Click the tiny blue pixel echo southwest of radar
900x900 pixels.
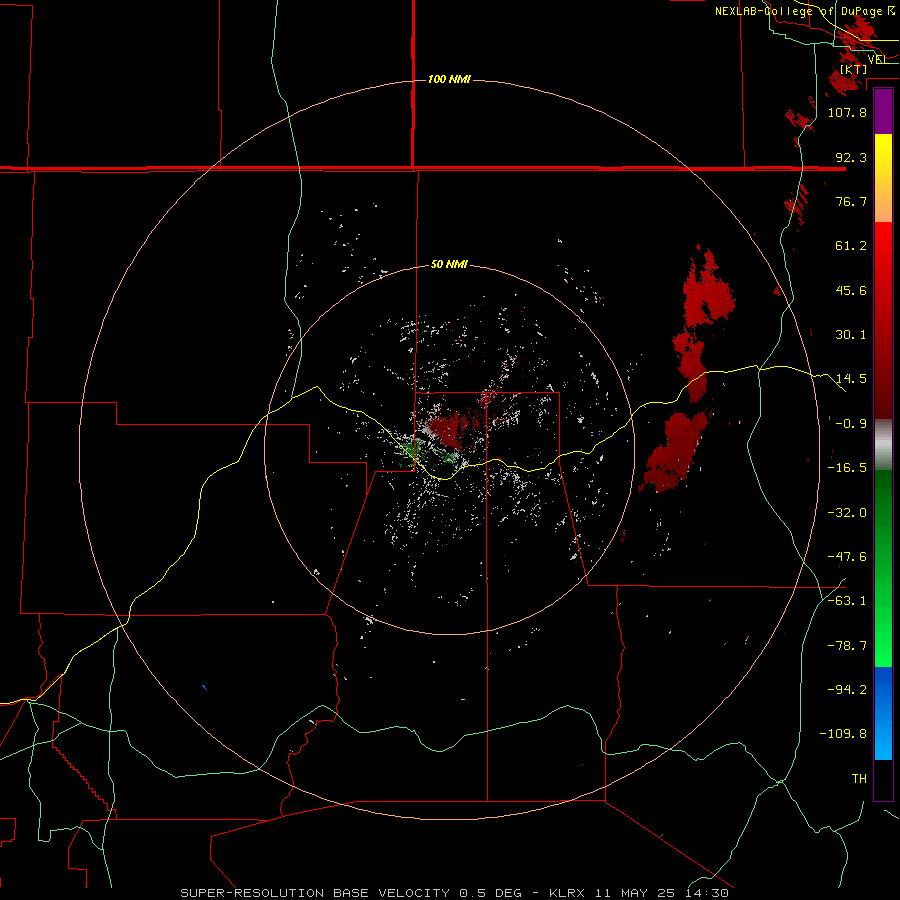(x=204, y=687)
